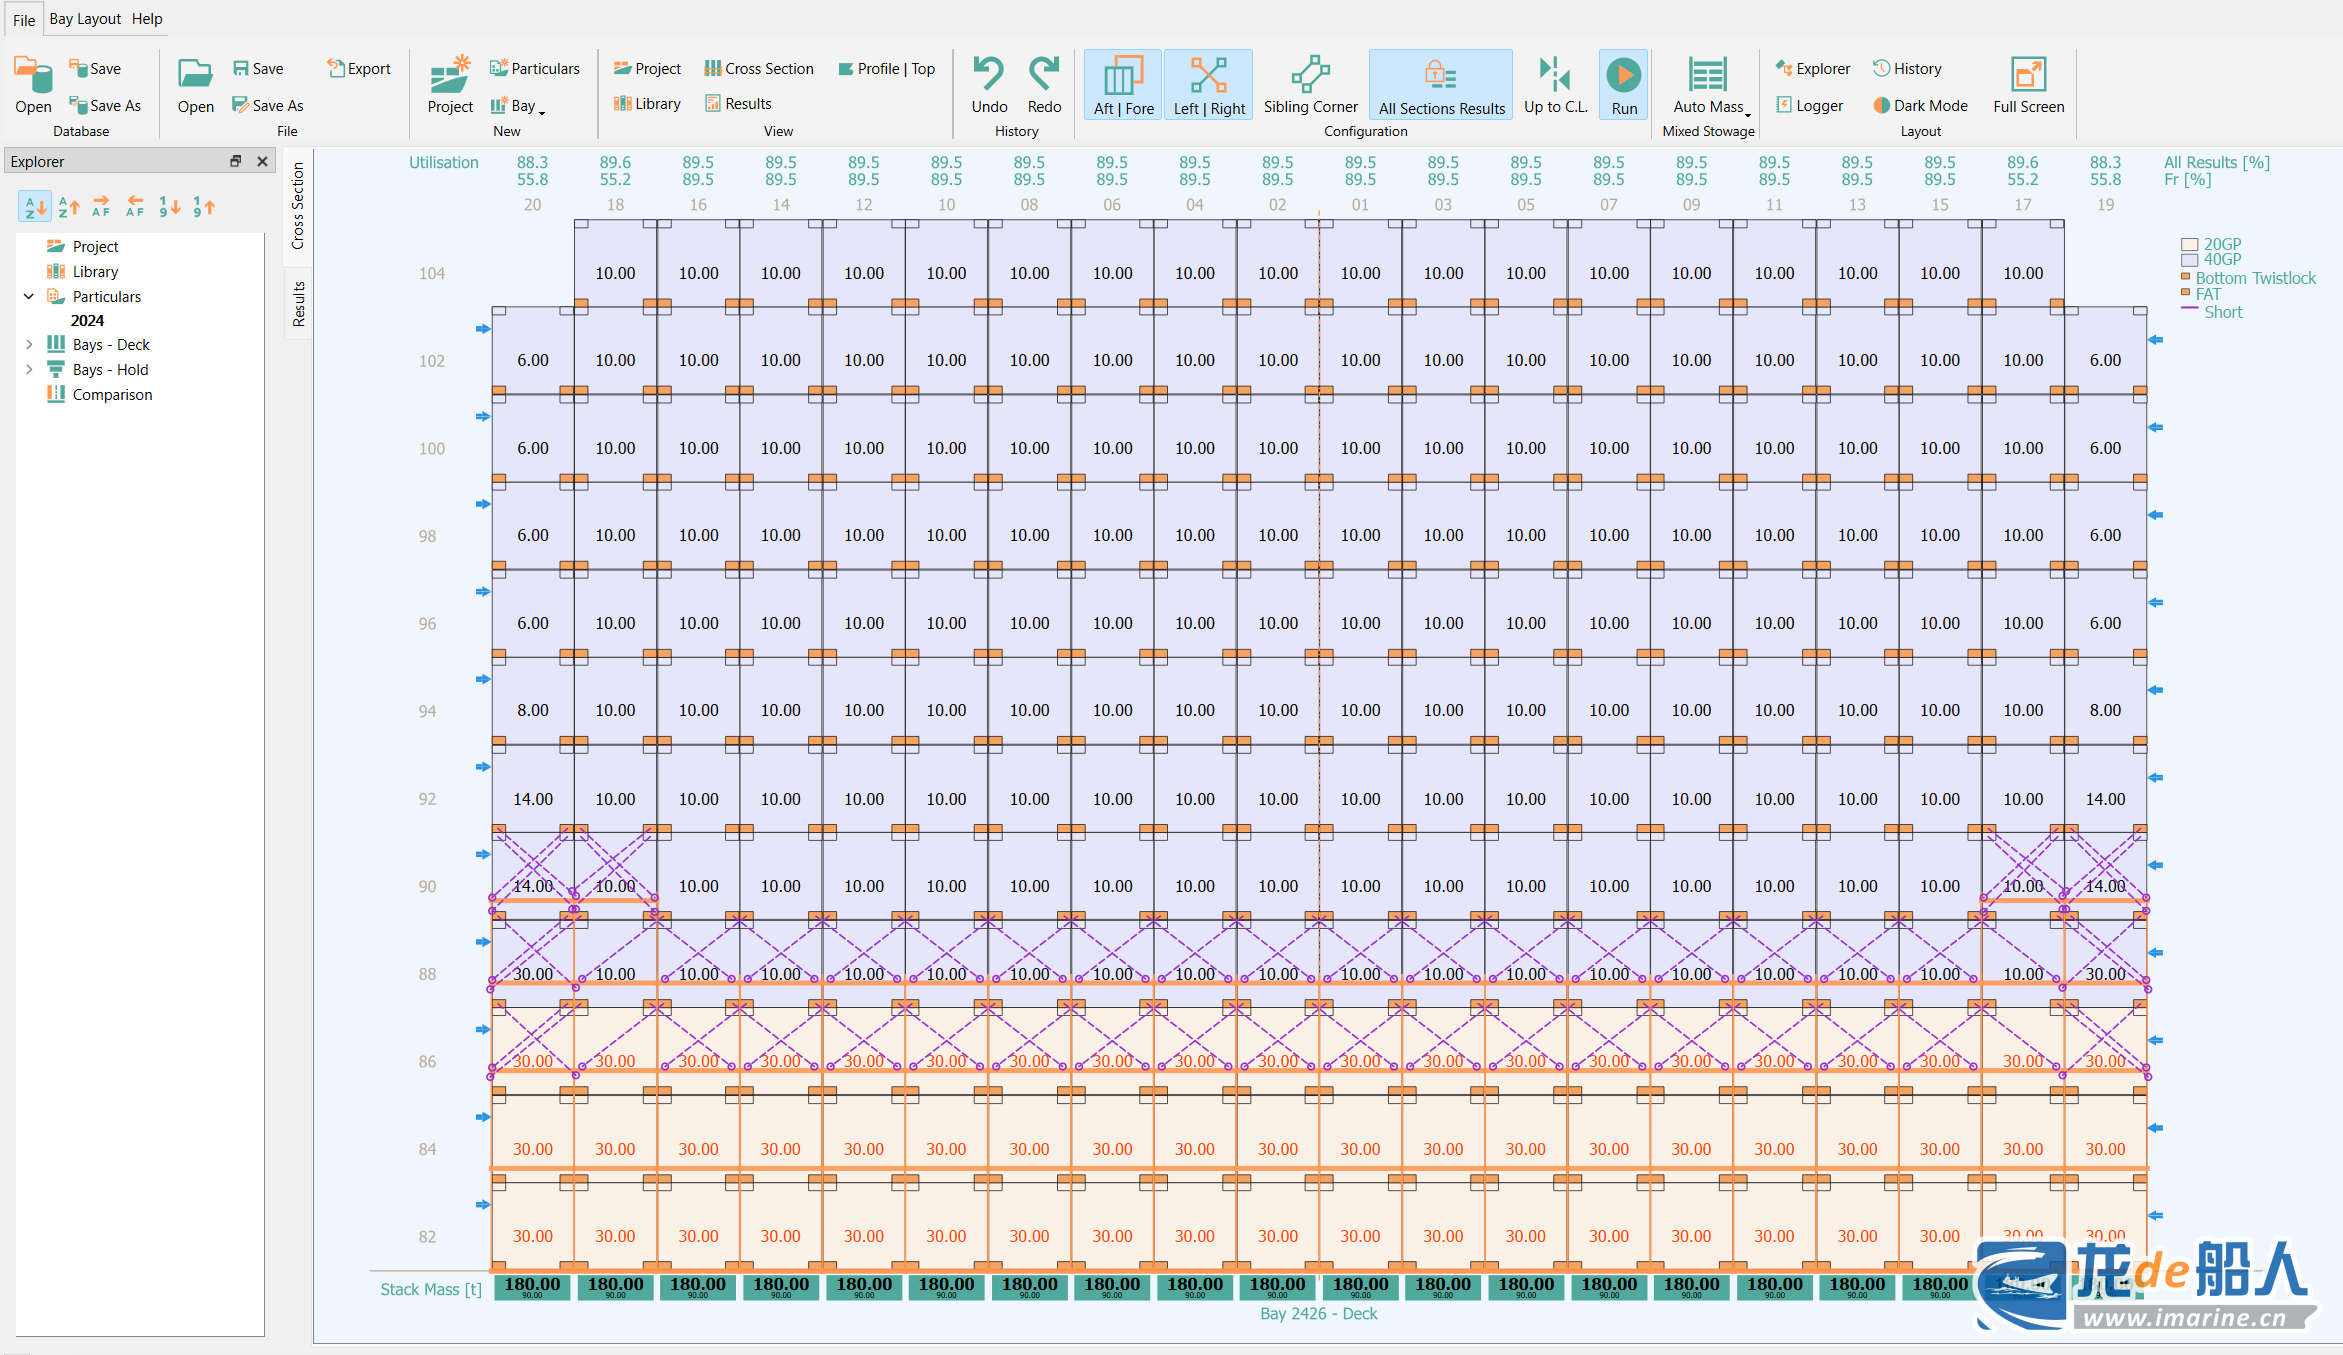Select the Sibling Corner configuration icon
Screen dimensions: 2343x1355
(1310, 75)
